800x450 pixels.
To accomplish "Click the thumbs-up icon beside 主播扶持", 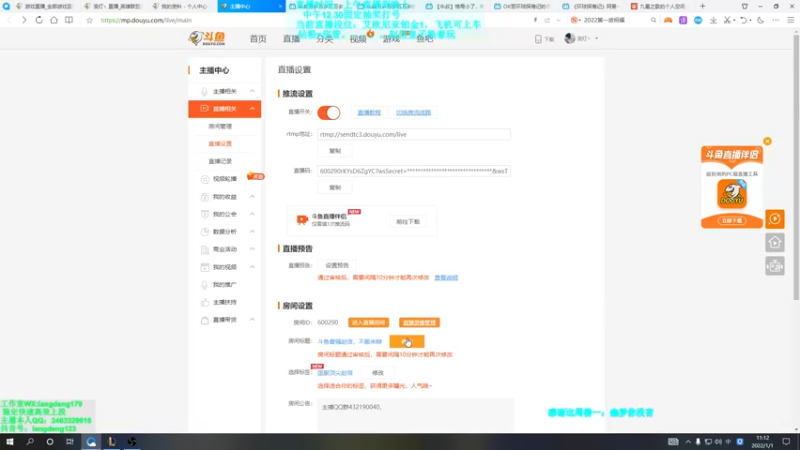I will click(x=205, y=303).
